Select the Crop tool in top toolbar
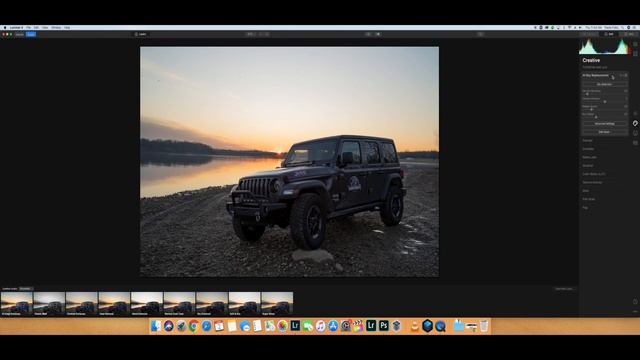640x360 pixels. pyautogui.click(x=480, y=34)
